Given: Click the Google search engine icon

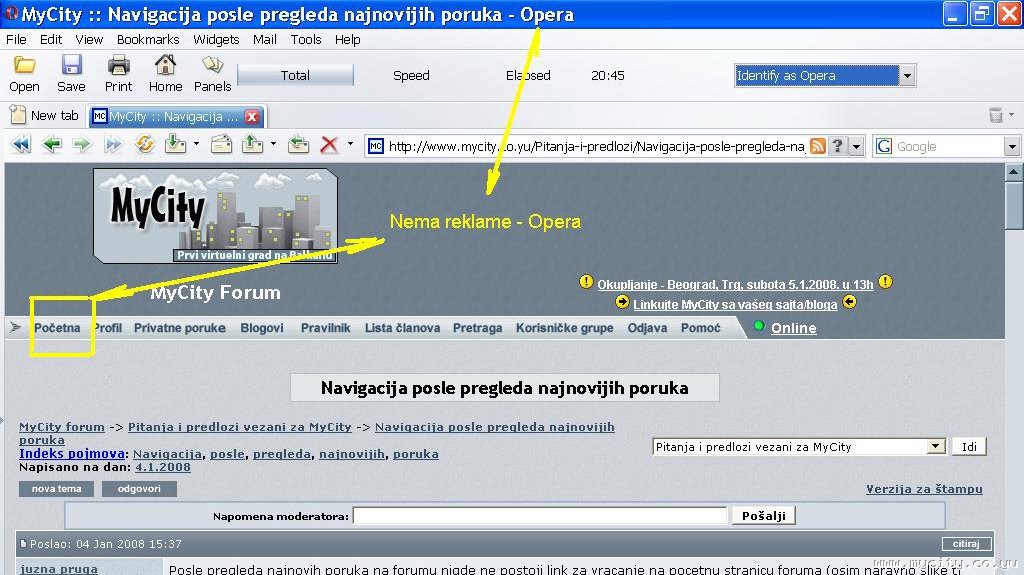Looking at the screenshot, I should (884, 146).
